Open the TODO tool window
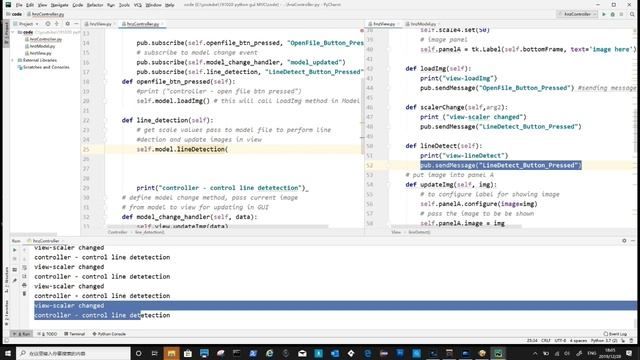The width and height of the screenshot is (640, 360). click(x=47, y=334)
